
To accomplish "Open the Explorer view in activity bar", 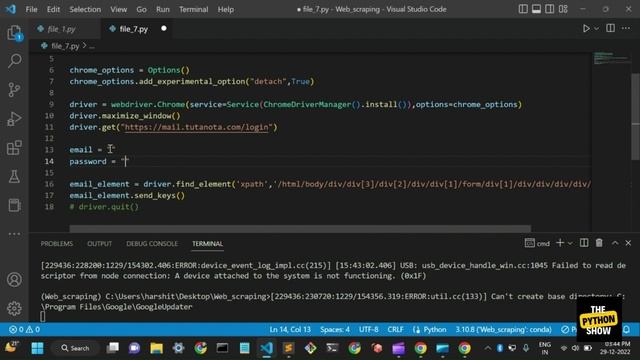I will coord(14,33).
